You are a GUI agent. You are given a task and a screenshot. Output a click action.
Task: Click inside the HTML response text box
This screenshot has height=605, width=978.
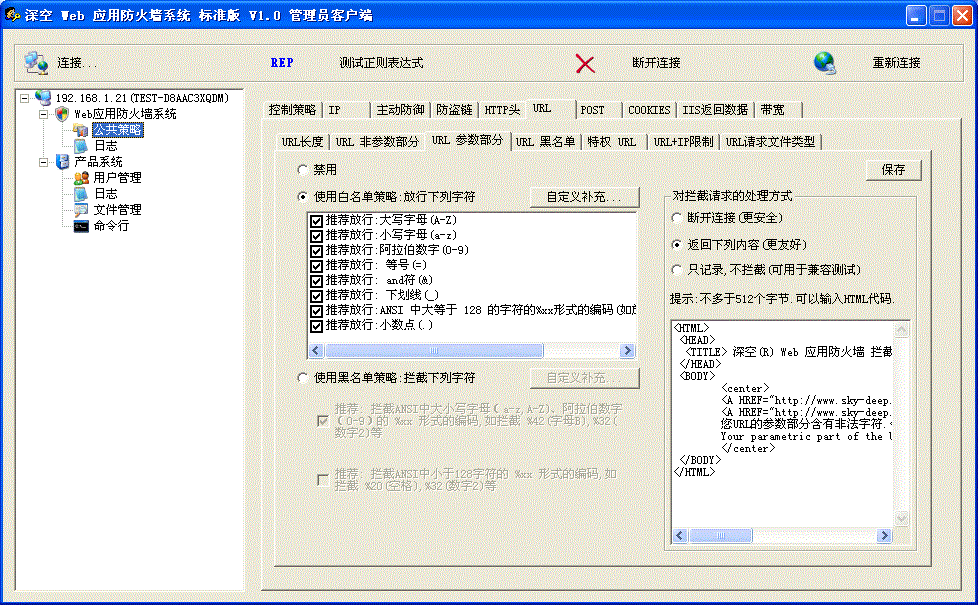point(783,424)
